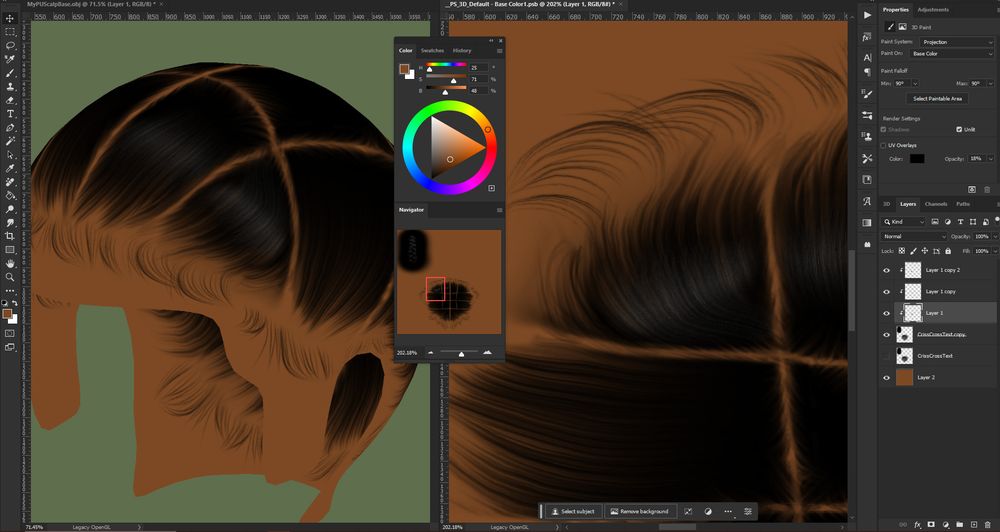
Task: Select the Eraser tool
Action: coord(10,100)
